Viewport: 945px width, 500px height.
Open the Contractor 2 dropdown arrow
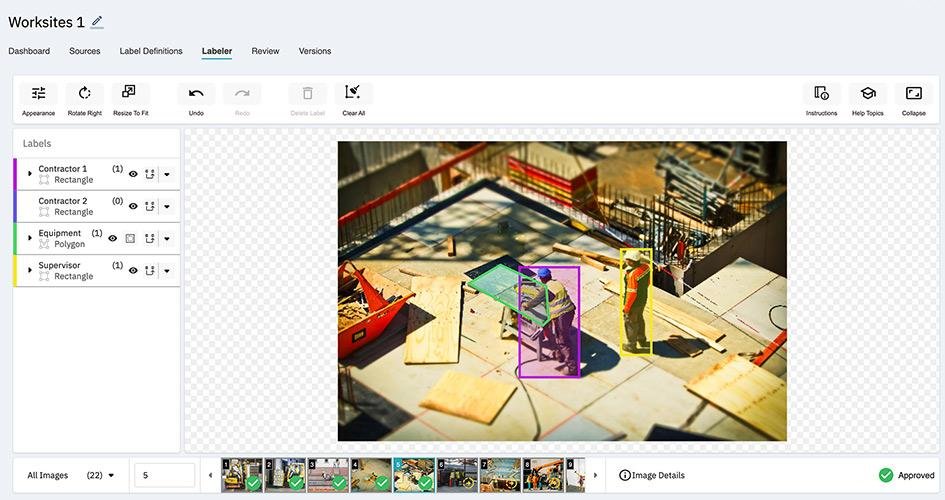[167, 206]
